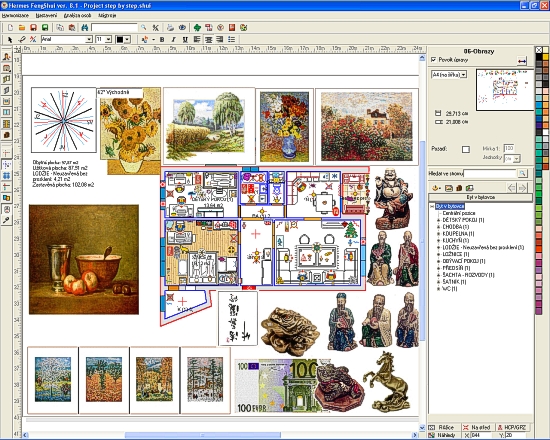Click the print icon

coord(170,27)
